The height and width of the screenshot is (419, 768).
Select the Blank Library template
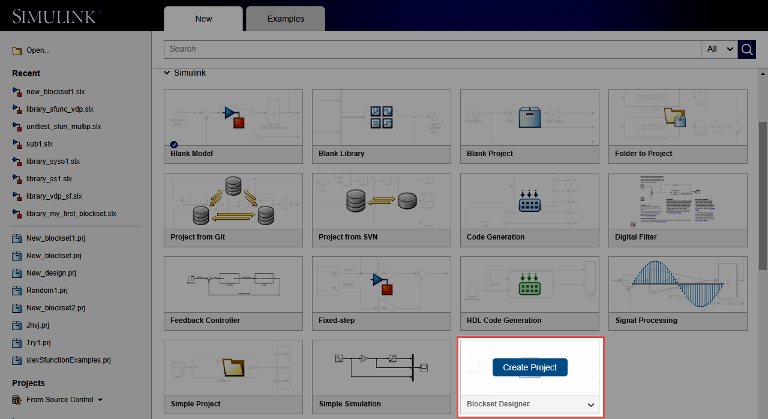pyautogui.click(x=381, y=126)
